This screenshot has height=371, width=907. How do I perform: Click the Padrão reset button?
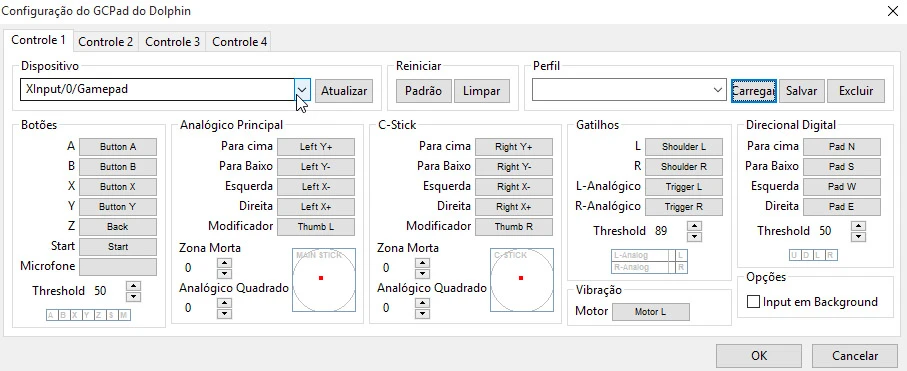(423, 91)
